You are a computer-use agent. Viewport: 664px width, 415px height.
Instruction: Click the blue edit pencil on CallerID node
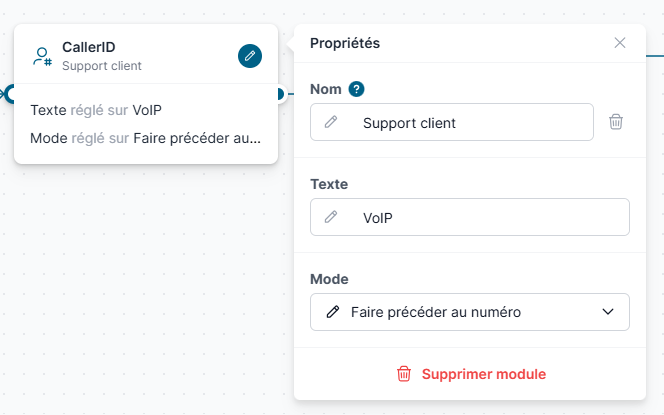click(250, 56)
